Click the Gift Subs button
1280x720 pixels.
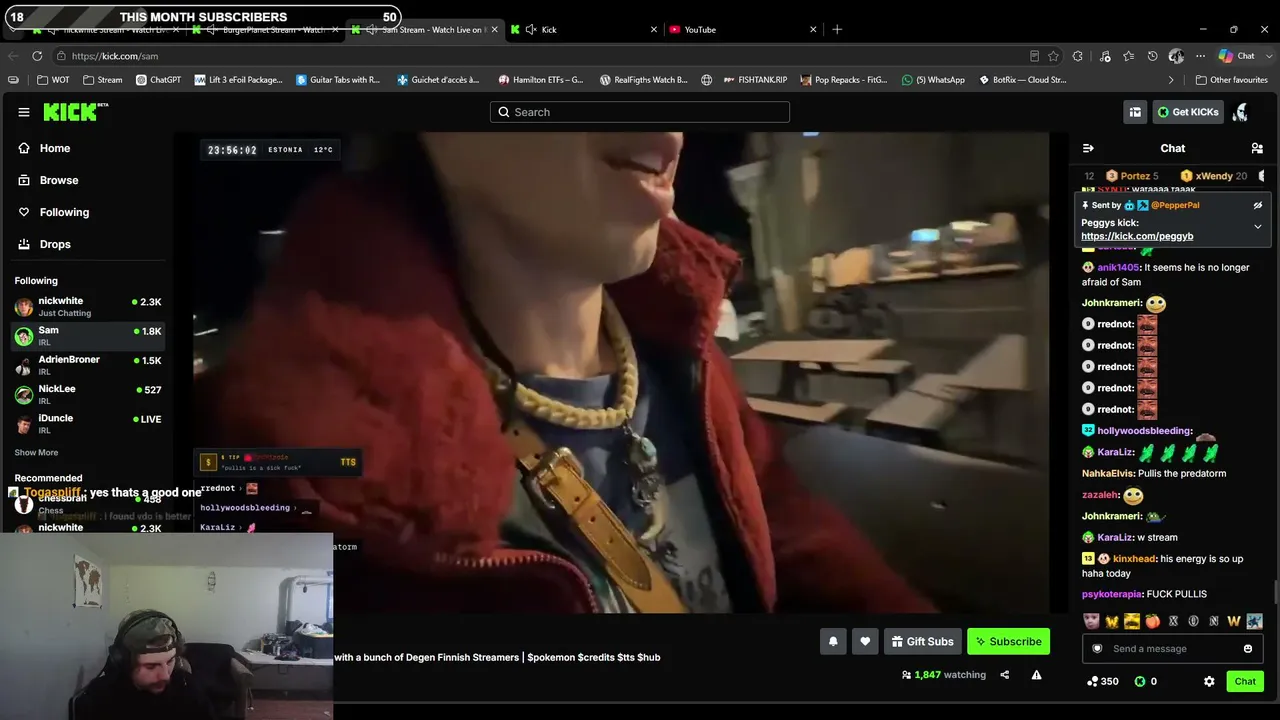923,642
